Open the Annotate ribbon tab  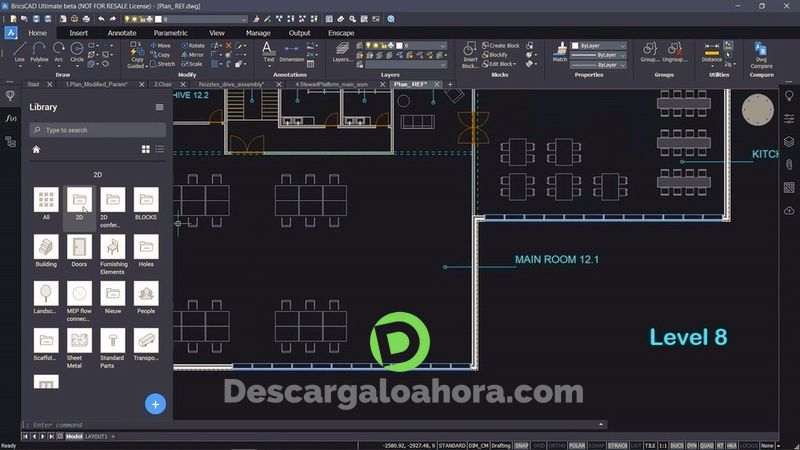coord(122,33)
